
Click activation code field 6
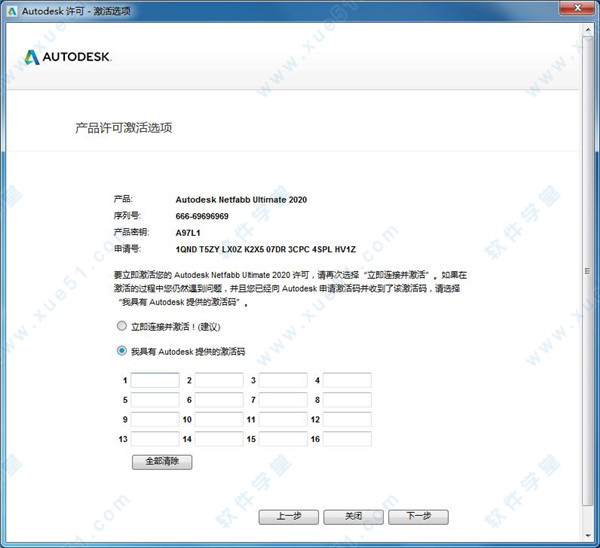219,400
